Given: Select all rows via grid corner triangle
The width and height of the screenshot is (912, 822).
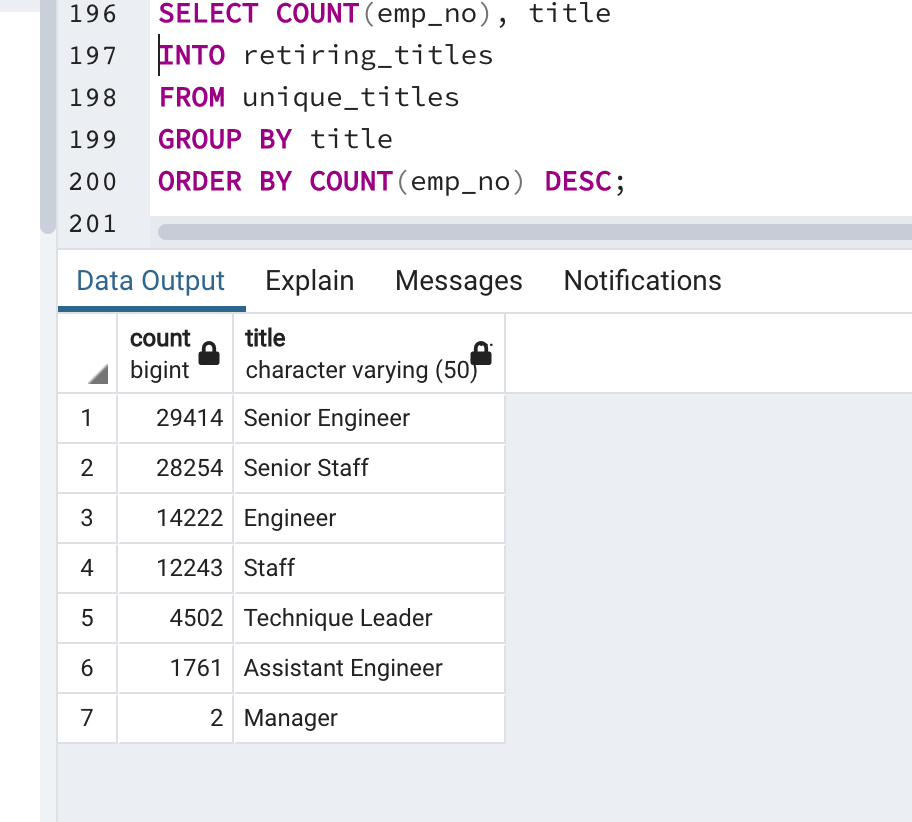Looking at the screenshot, I should 98,374.
